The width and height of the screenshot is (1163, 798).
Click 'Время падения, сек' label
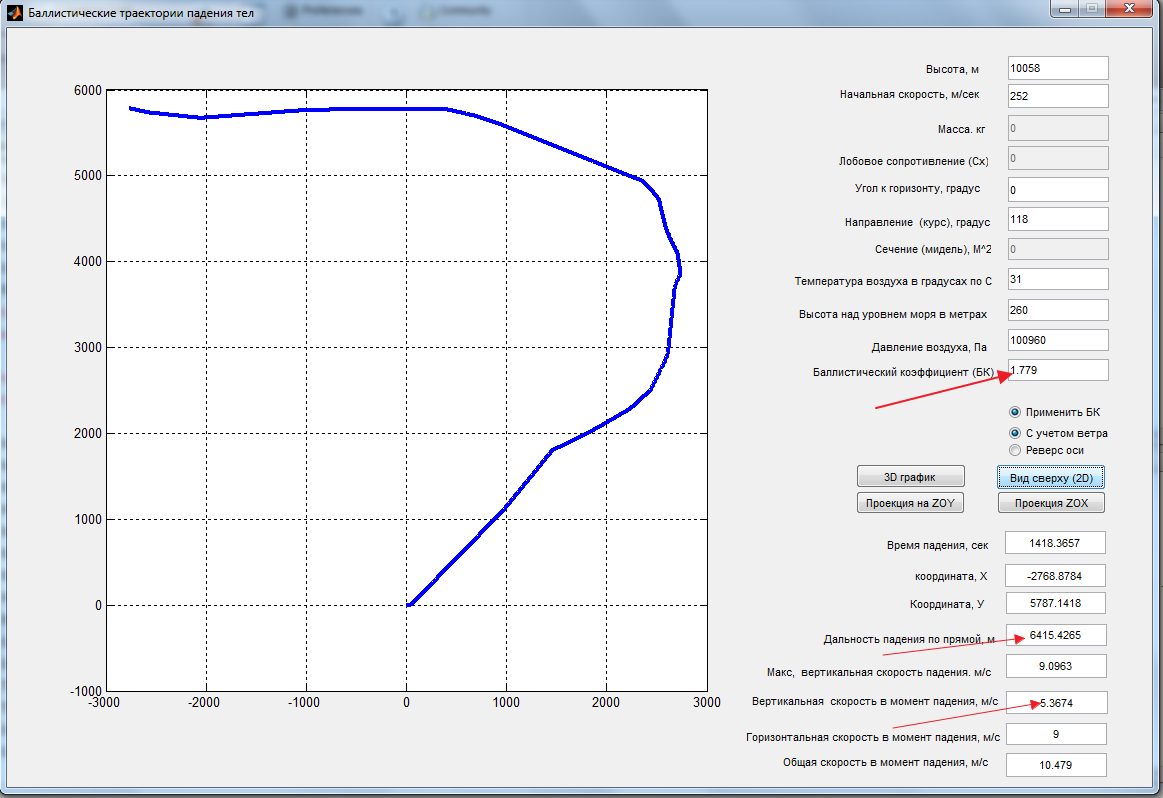[937, 545]
